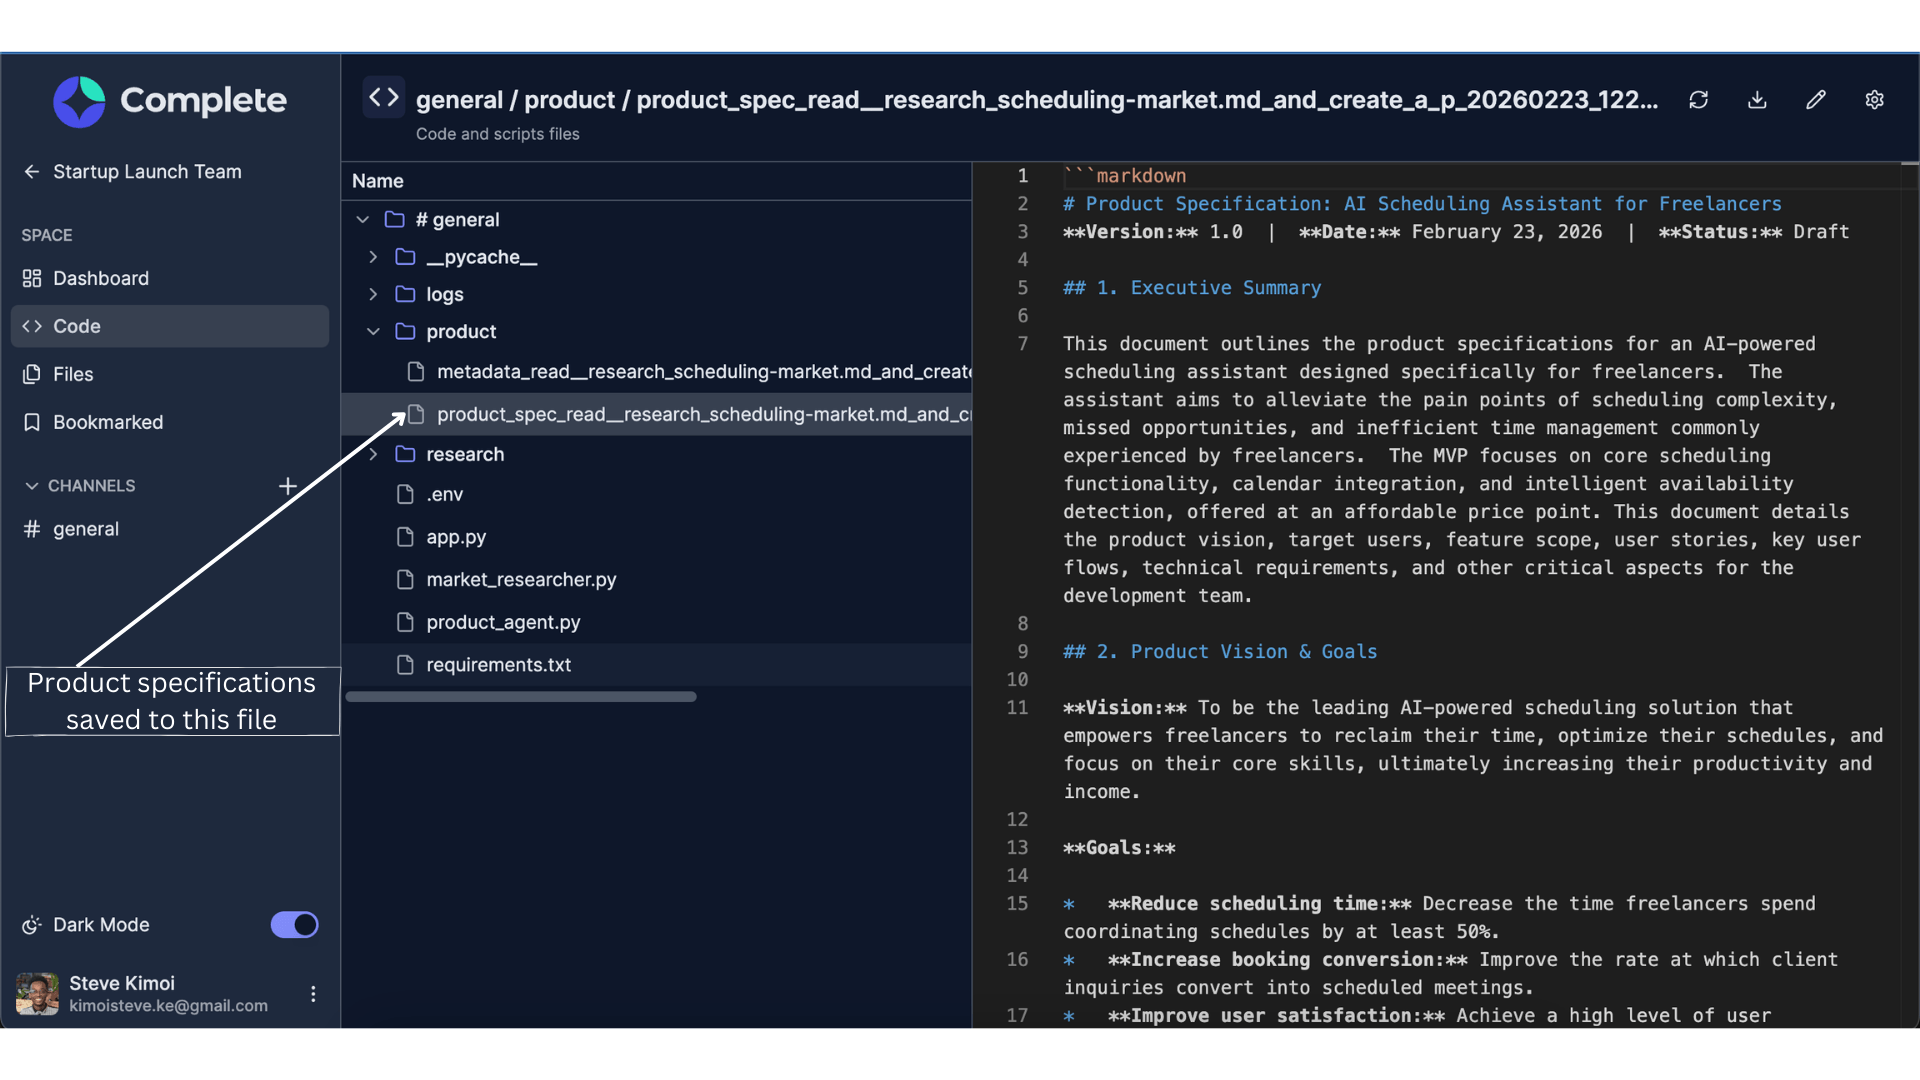1920x1080 pixels.
Task: Expand the logs folder
Action: coord(373,294)
